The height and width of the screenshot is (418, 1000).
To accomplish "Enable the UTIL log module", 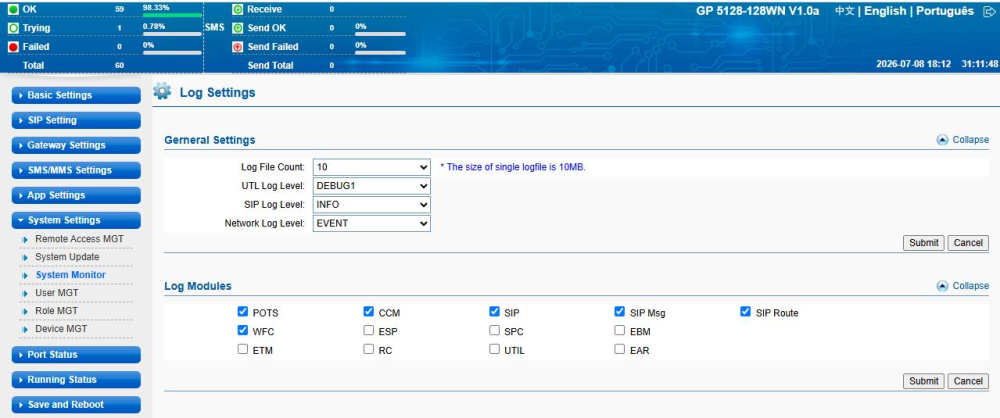I will coord(494,349).
